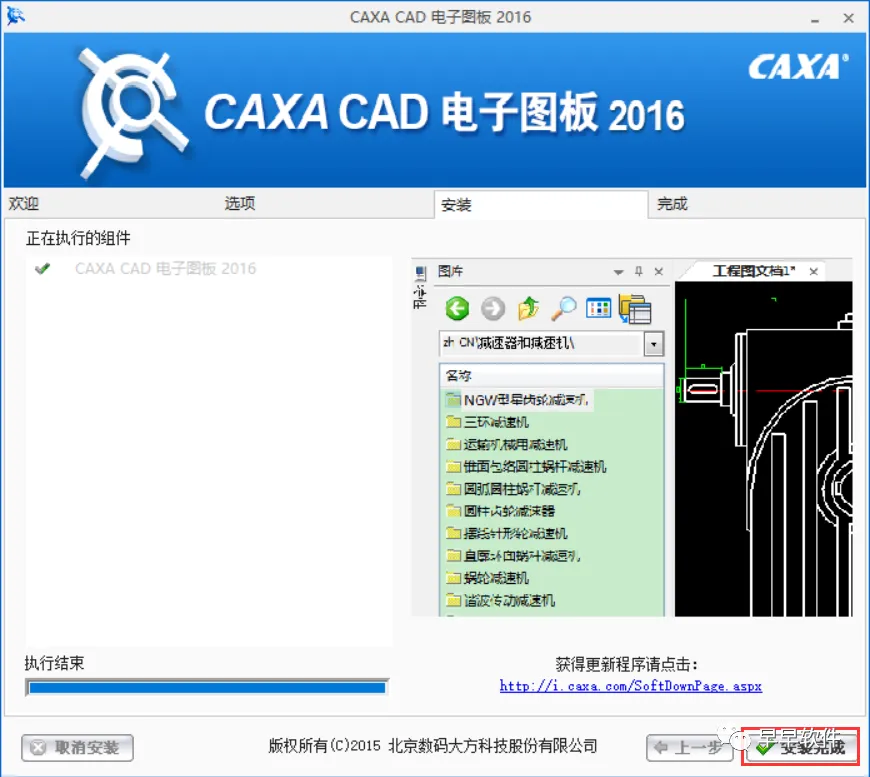Select the 蜗轮减速机 folder
The width and height of the screenshot is (870, 777).
pyautogui.click(x=487, y=578)
